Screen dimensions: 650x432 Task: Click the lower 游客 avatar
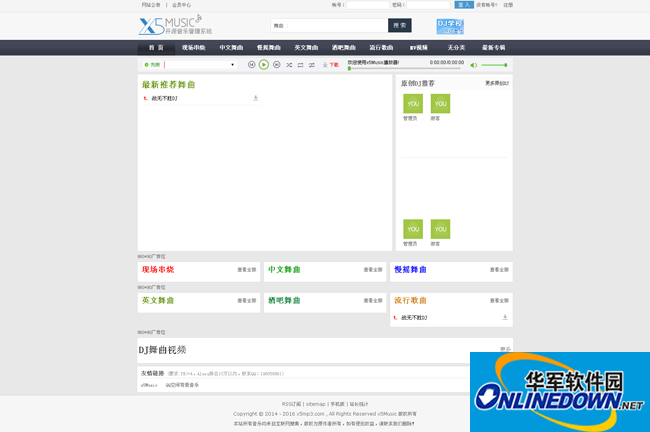[440, 229]
